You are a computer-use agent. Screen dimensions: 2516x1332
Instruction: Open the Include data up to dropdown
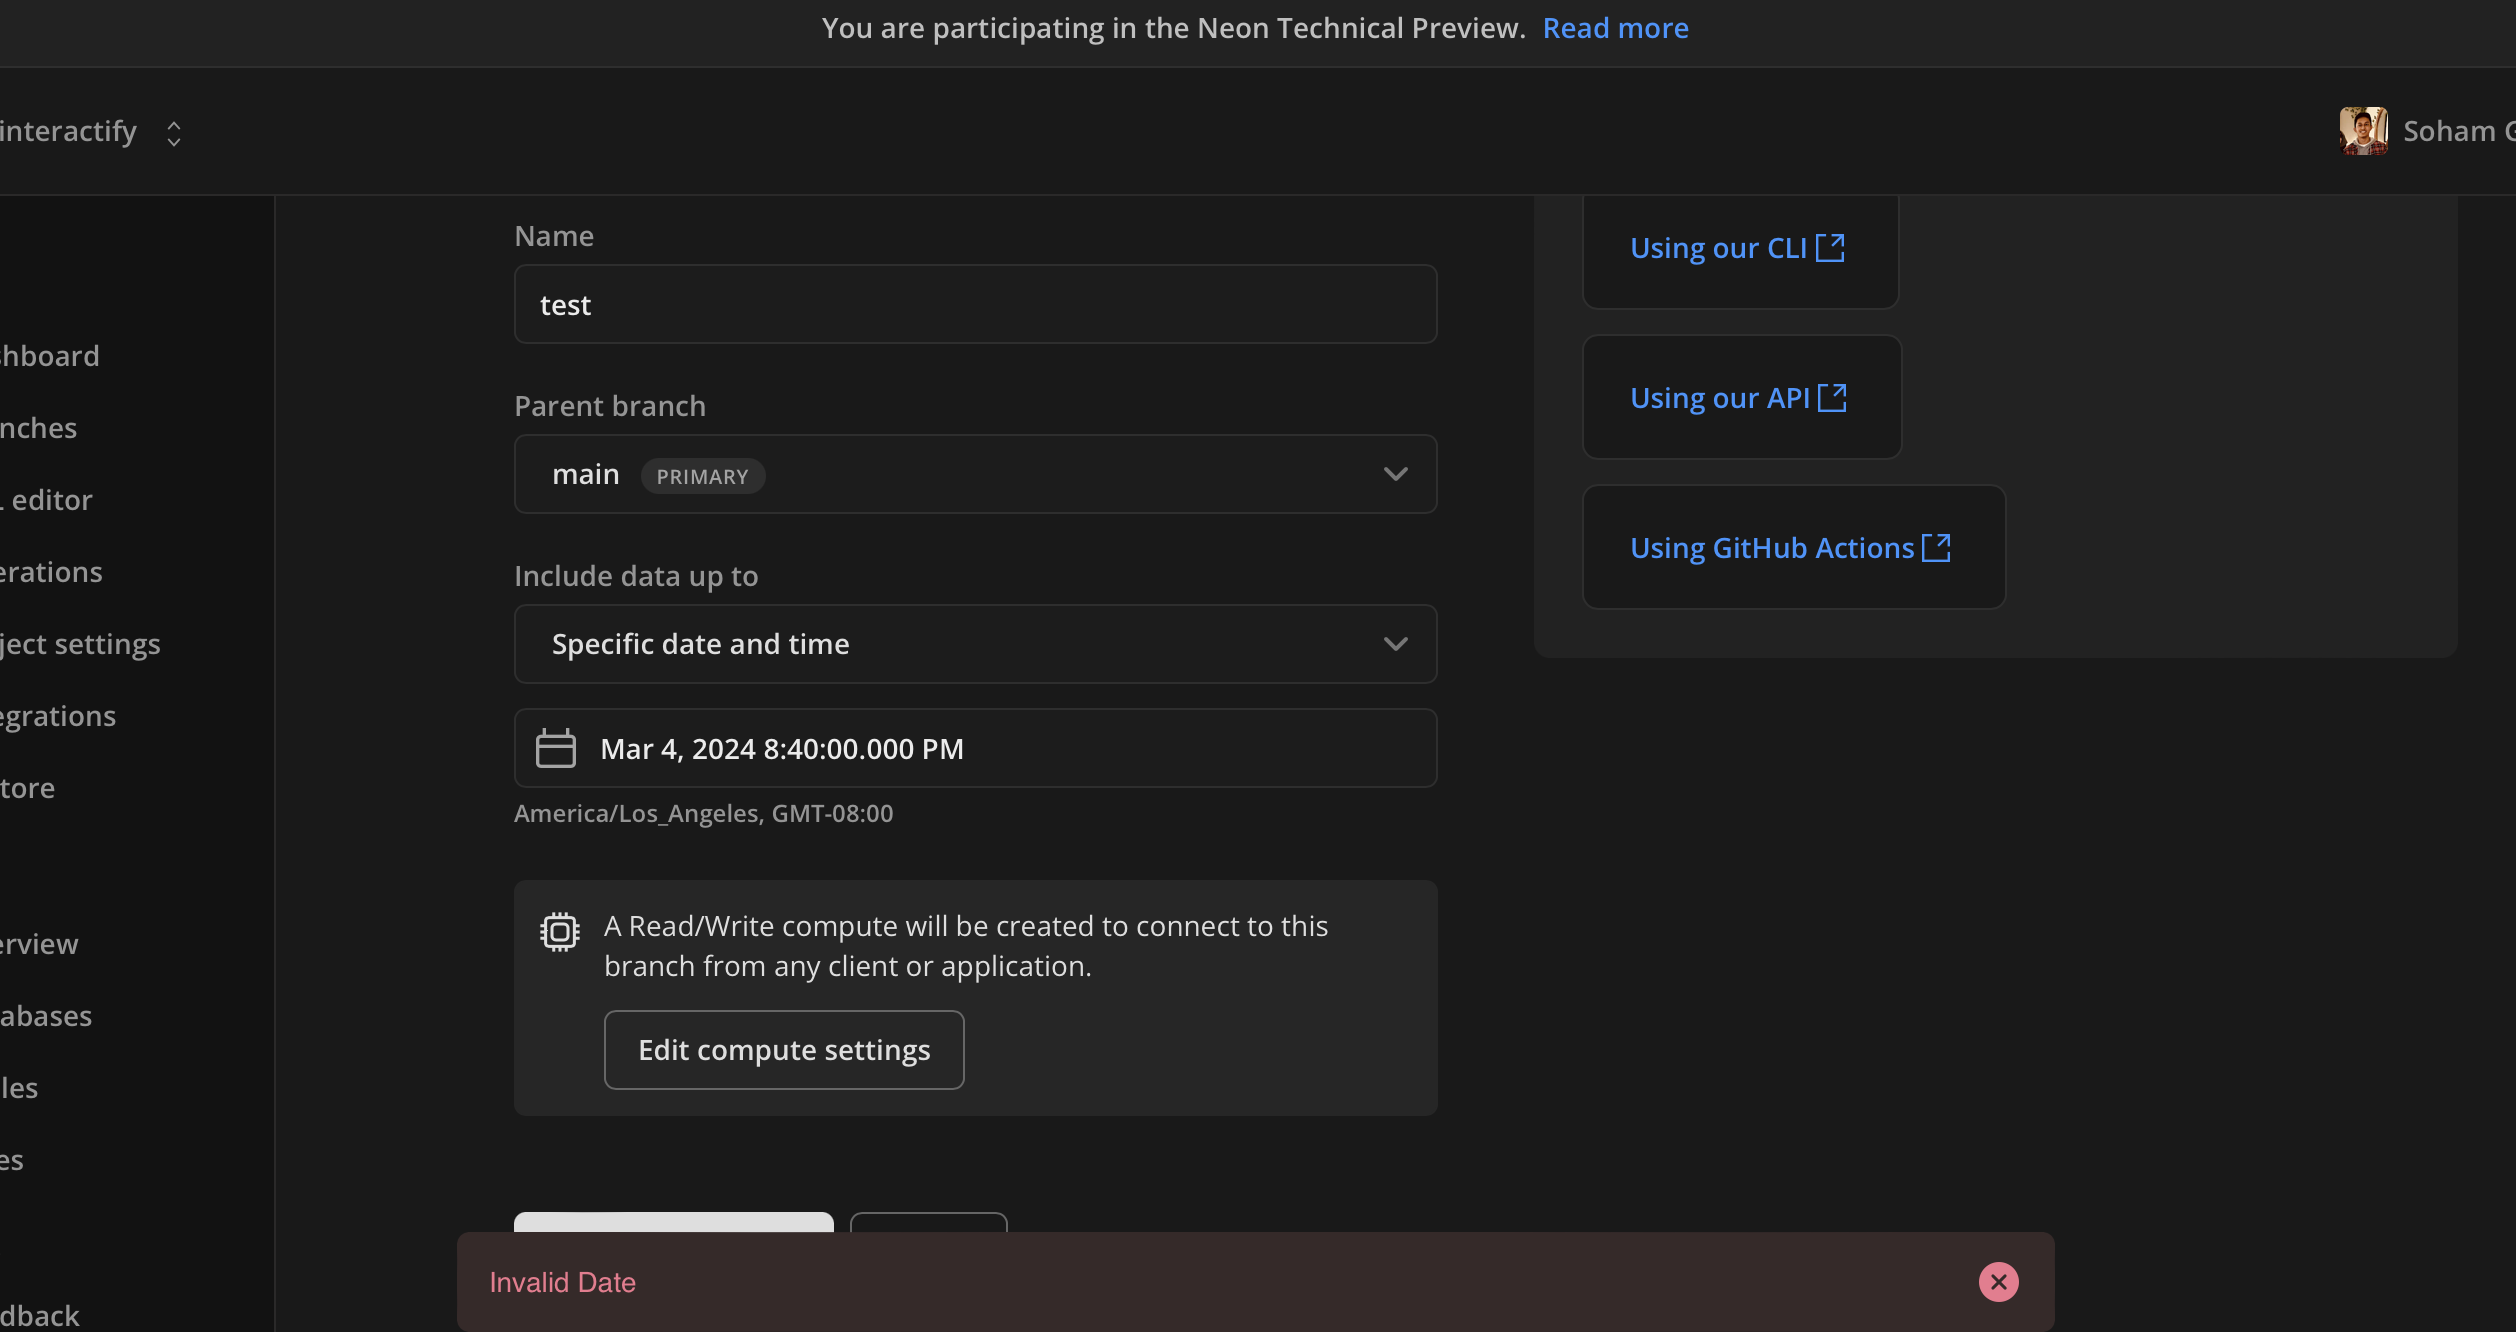point(1395,644)
